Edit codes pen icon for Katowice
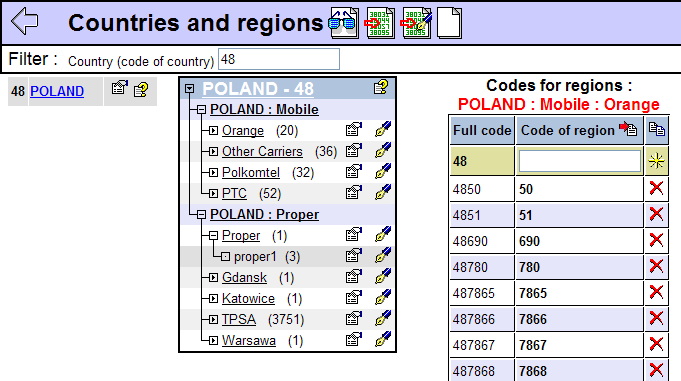This screenshot has width=681, height=381. [x=383, y=297]
